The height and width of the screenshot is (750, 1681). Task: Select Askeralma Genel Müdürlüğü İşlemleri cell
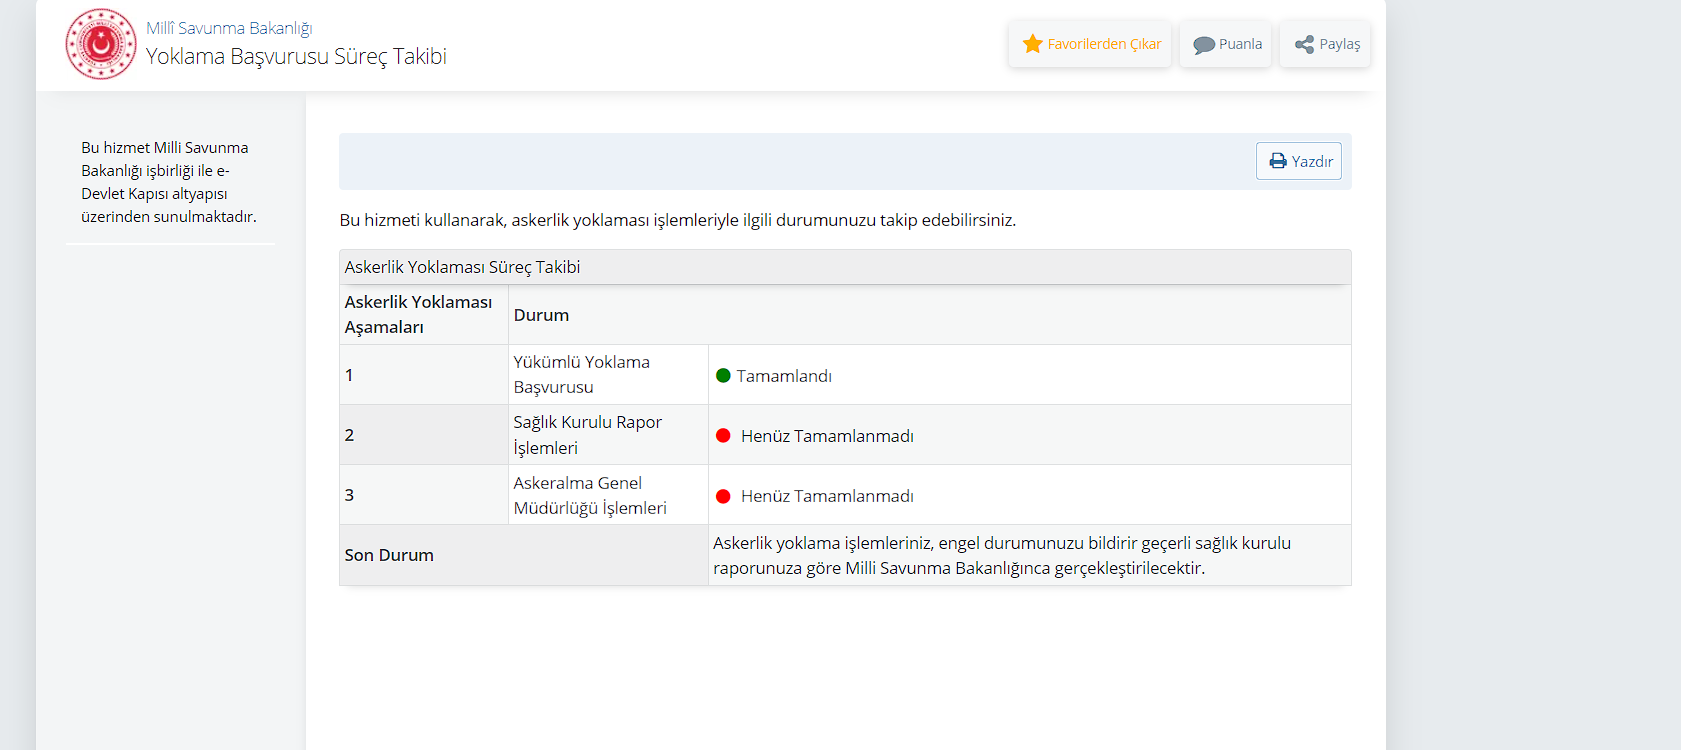click(589, 495)
